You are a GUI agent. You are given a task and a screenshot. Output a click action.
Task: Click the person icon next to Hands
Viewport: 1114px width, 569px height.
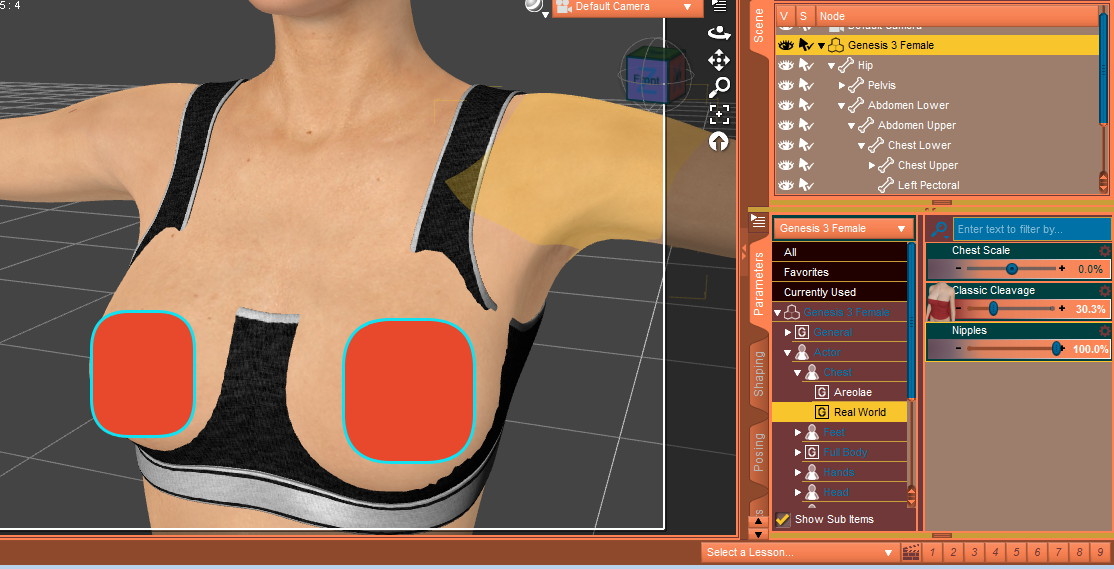click(x=811, y=472)
